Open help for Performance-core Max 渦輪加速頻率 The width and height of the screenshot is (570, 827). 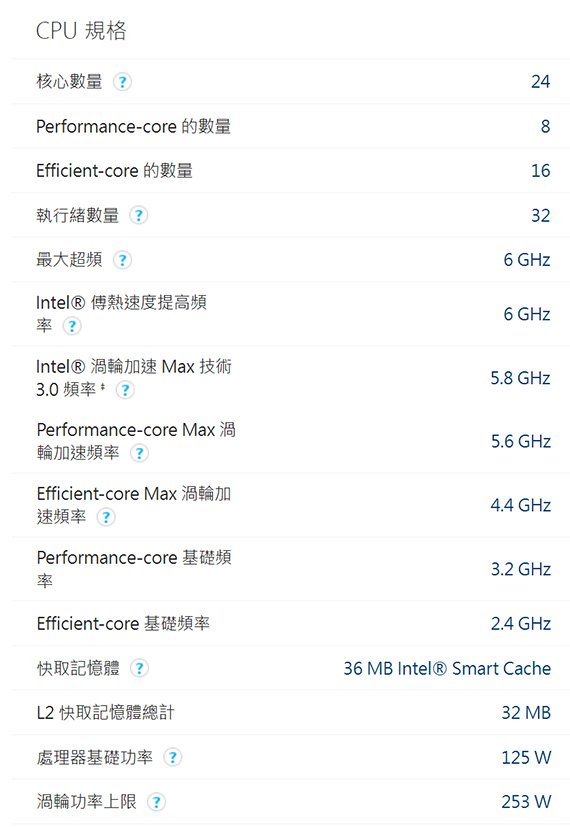[x=139, y=453]
